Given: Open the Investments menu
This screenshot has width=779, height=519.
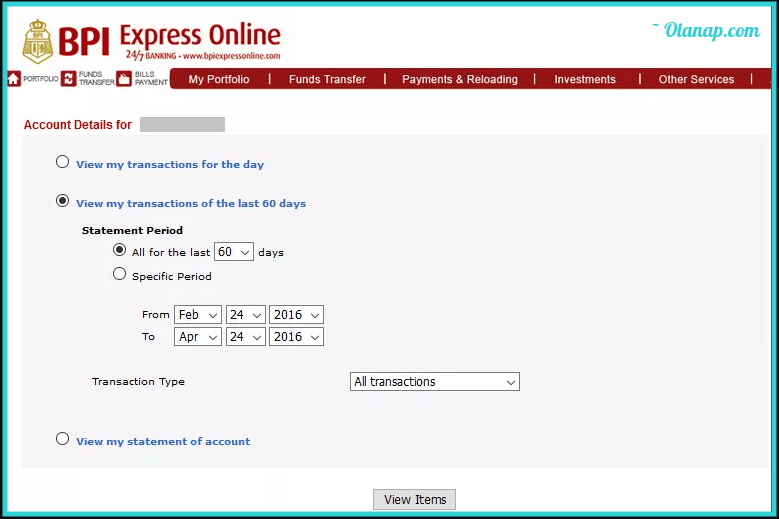Looking at the screenshot, I should point(585,79).
